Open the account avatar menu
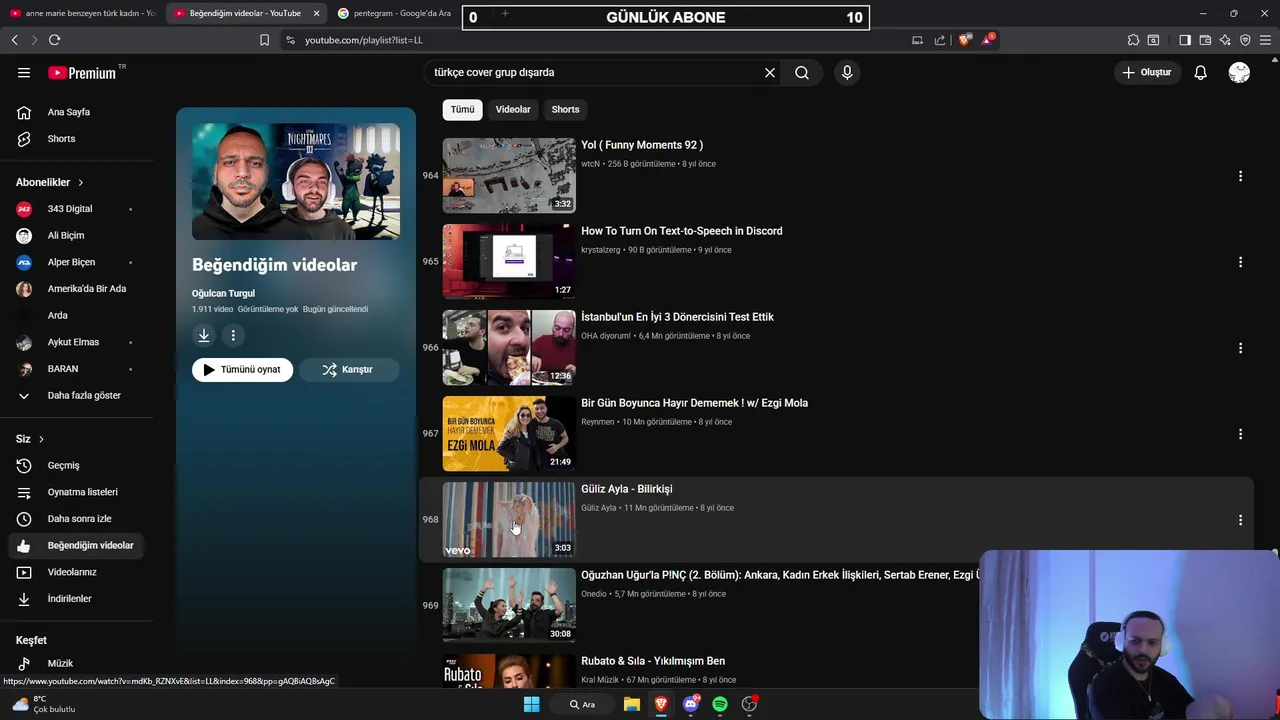Screen dimensions: 1280x720 coord(1239,73)
